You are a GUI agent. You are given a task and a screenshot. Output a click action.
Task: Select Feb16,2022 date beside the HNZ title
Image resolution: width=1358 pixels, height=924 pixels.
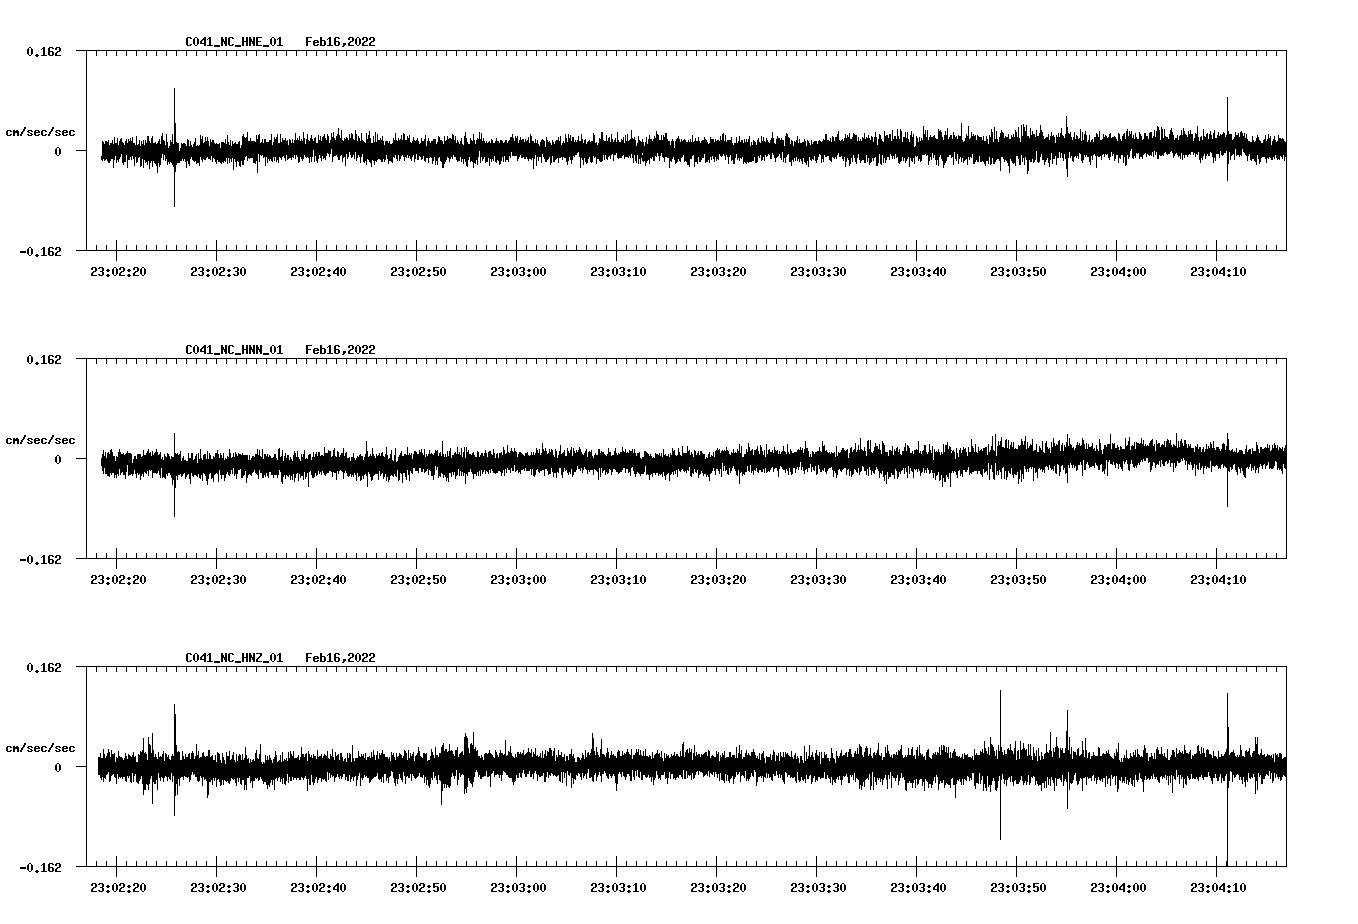tap(340, 658)
